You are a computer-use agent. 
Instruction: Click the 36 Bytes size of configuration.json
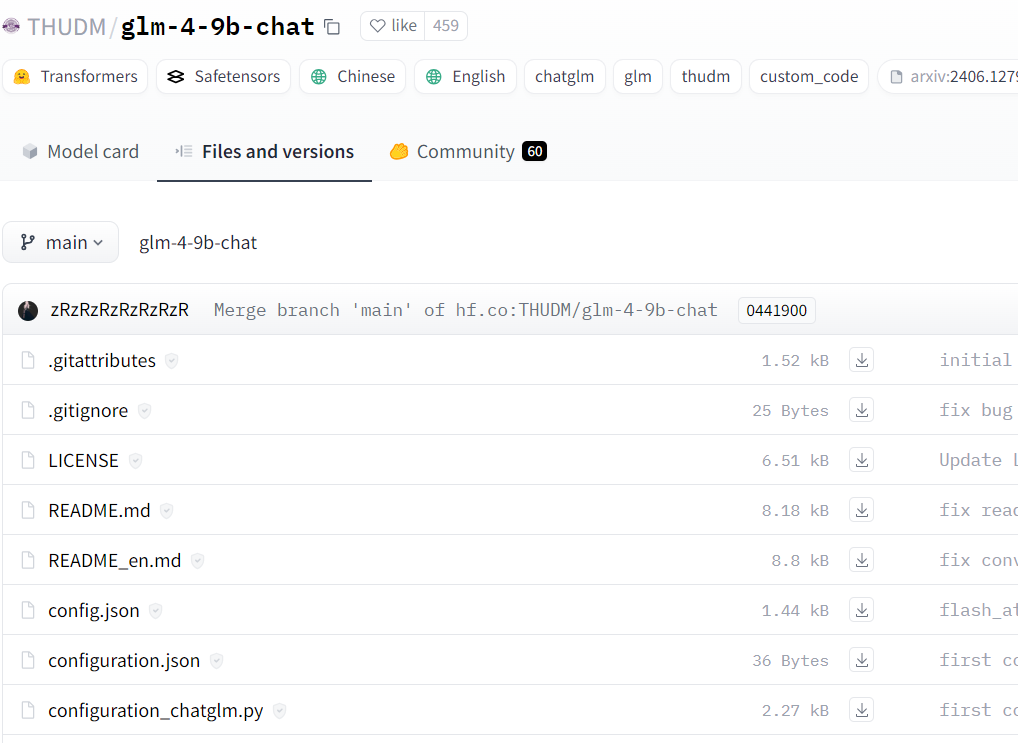click(790, 661)
